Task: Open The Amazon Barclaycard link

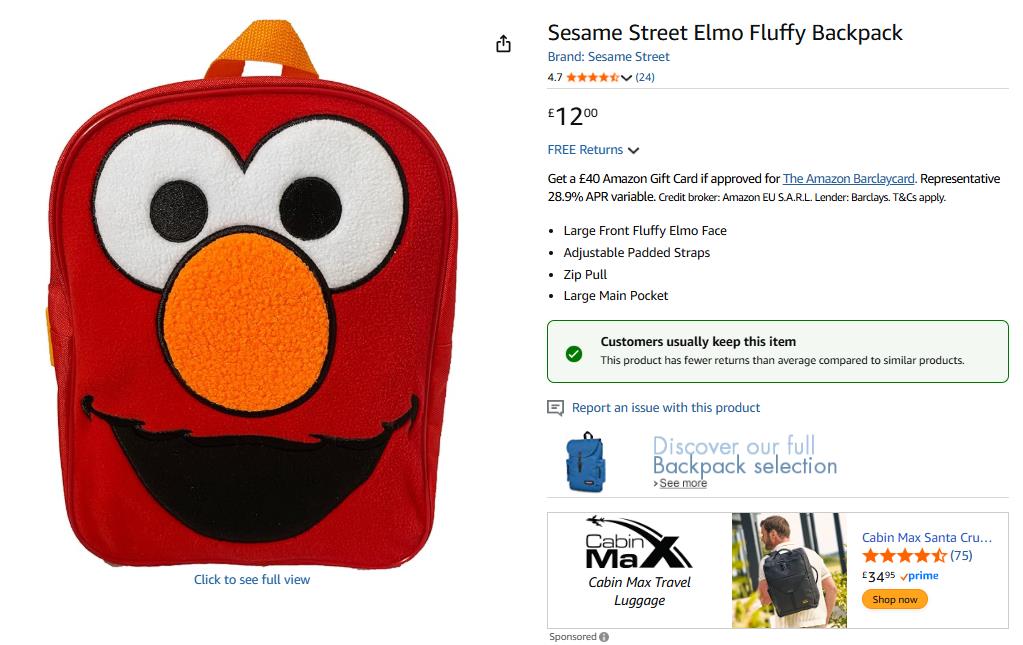Action: coord(848,179)
